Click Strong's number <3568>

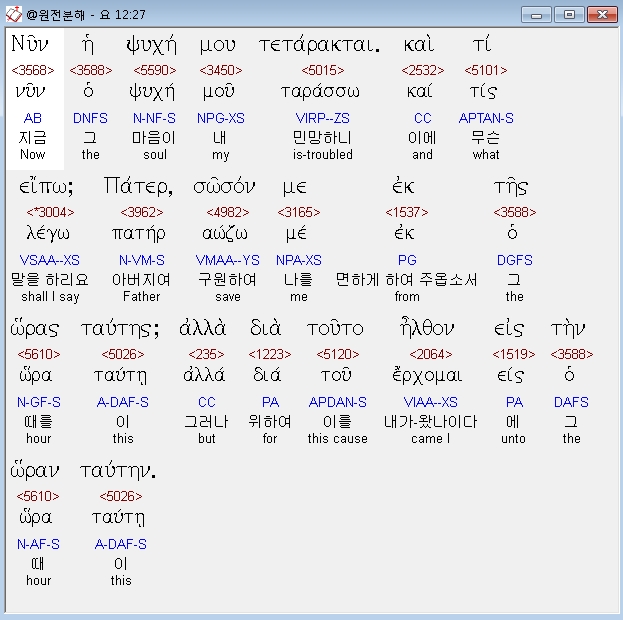coord(33,70)
